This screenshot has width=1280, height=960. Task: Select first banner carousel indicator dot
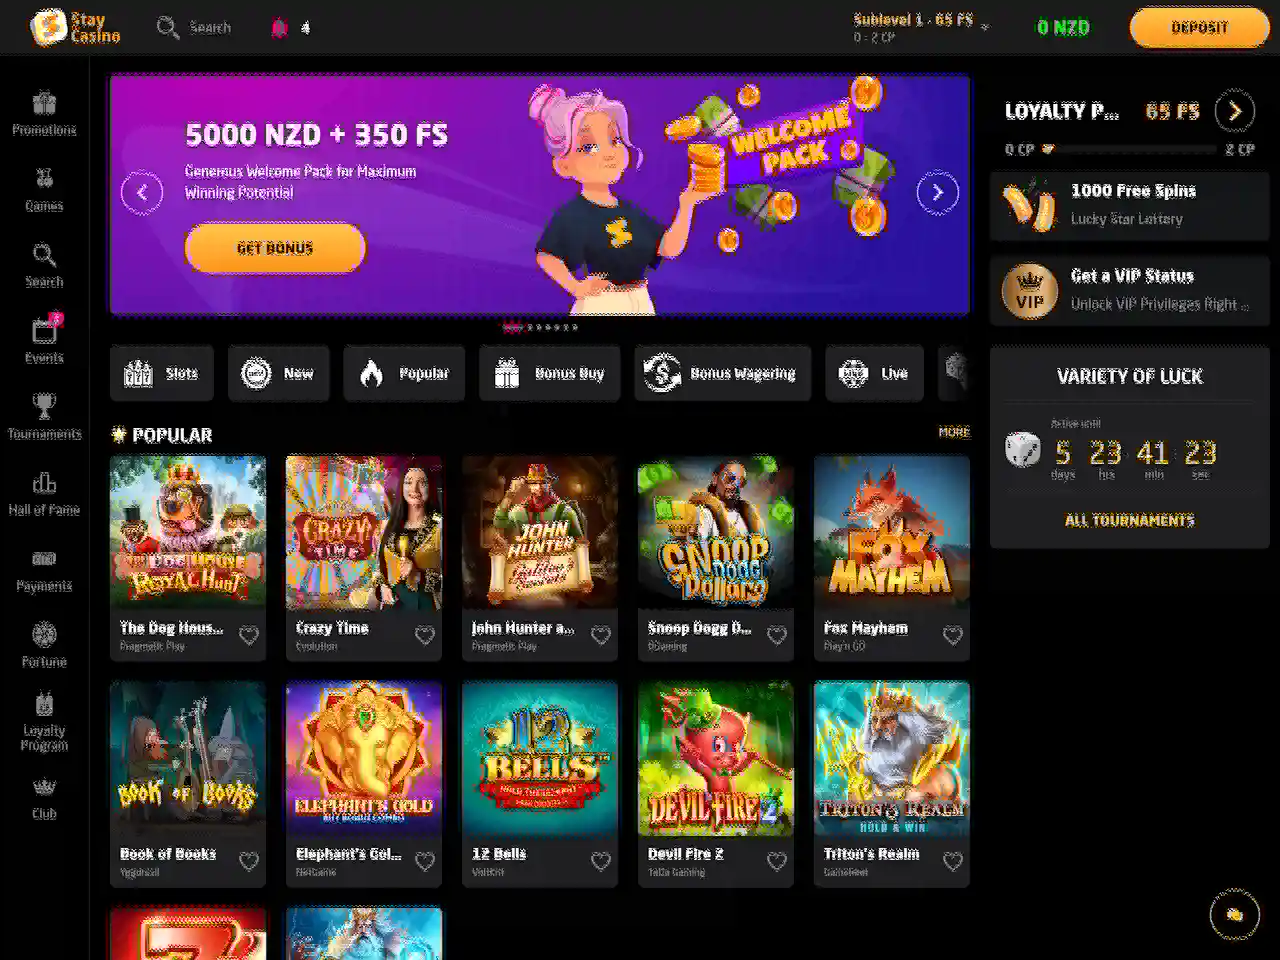[x=512, y=327]
